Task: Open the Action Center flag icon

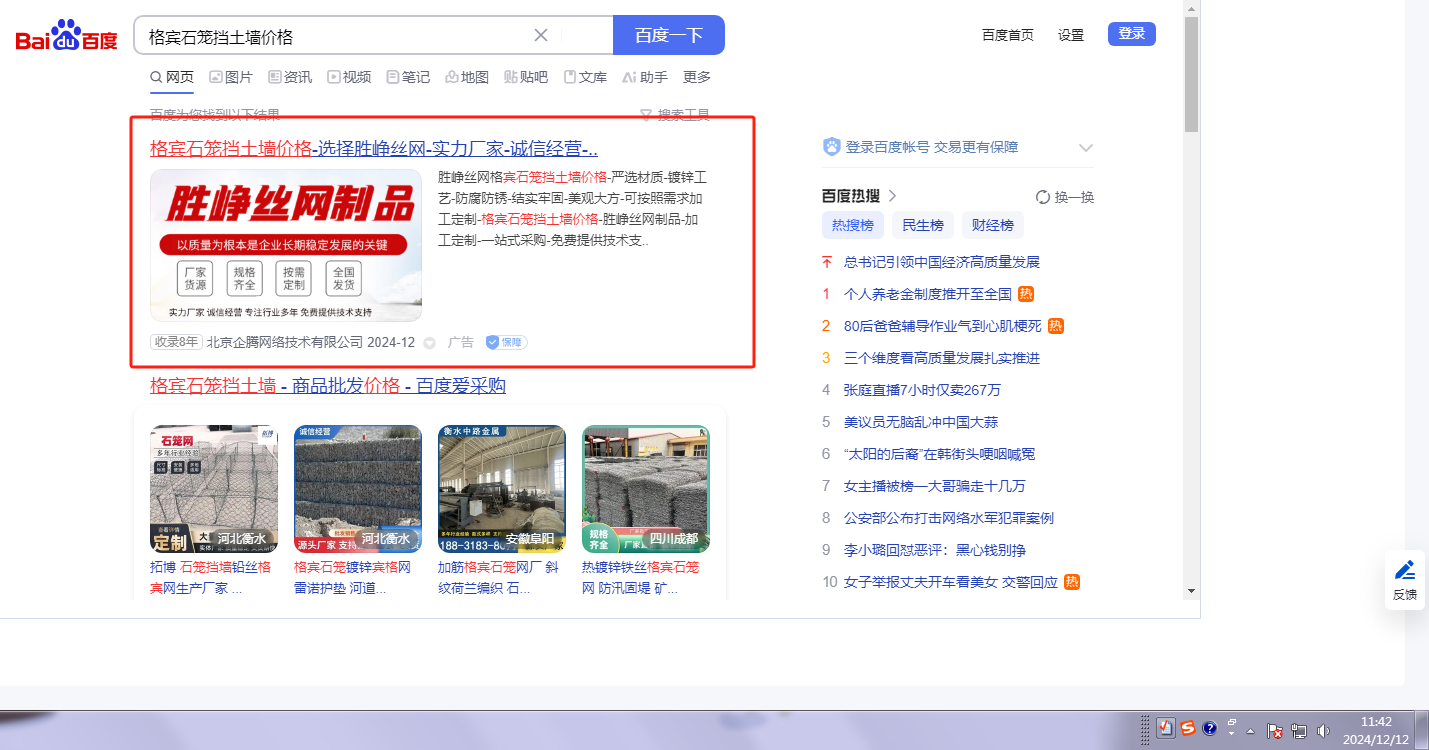Action: [1275, 731]
